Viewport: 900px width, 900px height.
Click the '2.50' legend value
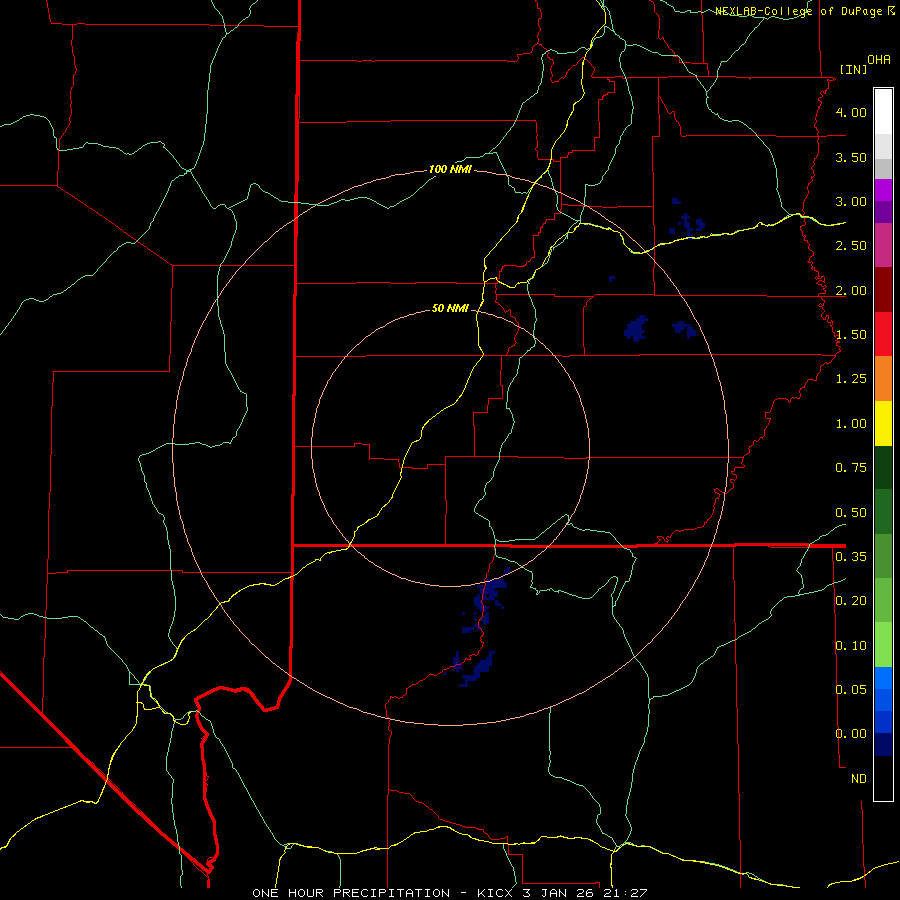851,246
